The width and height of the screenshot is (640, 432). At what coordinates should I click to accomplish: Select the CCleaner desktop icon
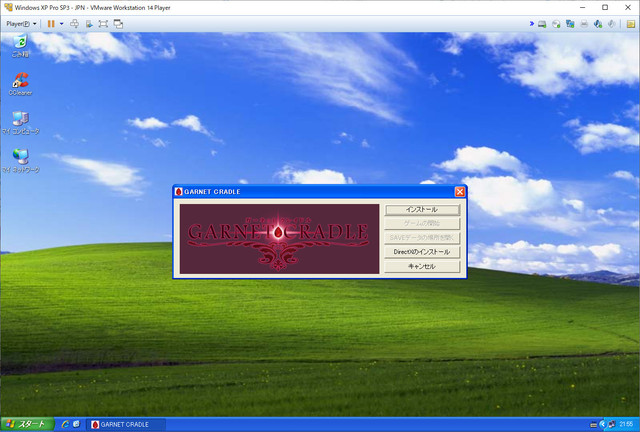tap(20, 84)
